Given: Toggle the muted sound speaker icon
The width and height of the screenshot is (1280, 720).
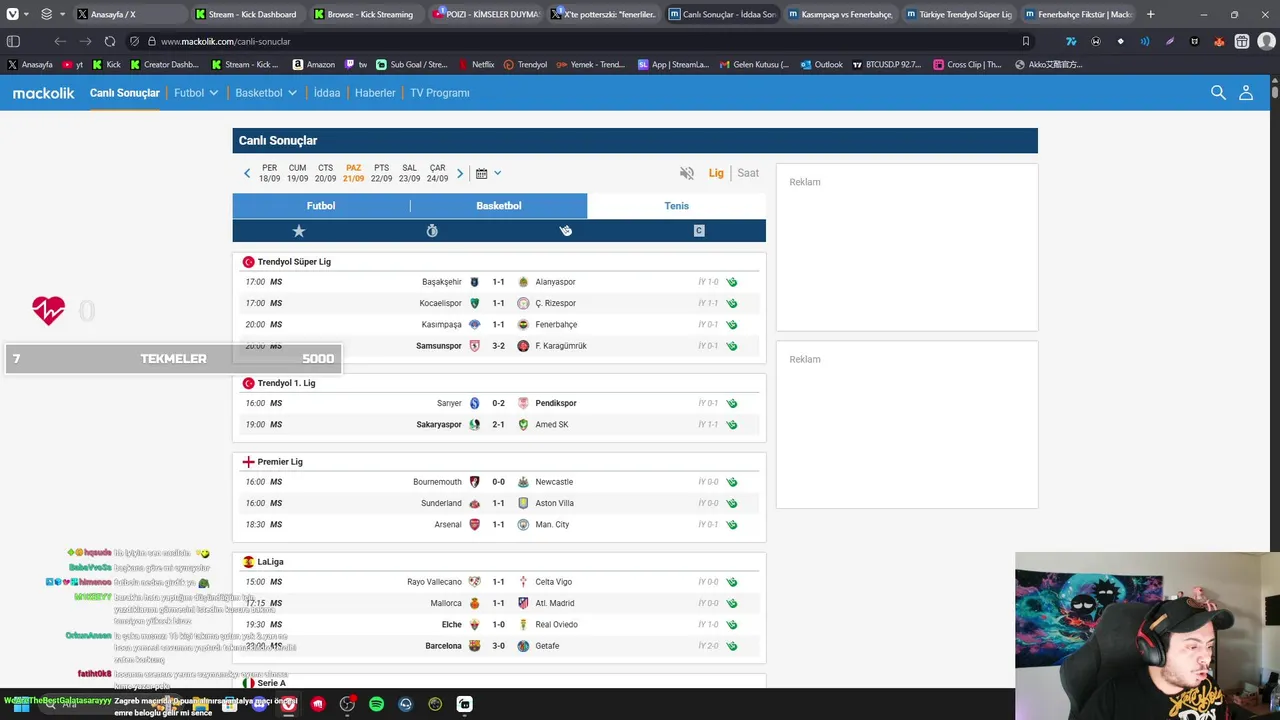Looking at the screenshot, I should click(687, 173).
